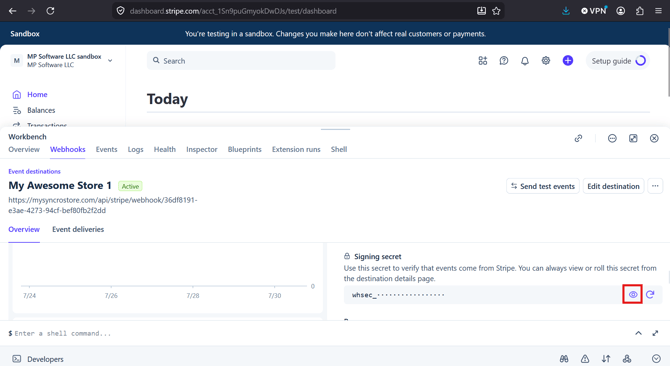
Task: Open the binoculars inspector icon in bottom bar
Action: tap(564, 359)
